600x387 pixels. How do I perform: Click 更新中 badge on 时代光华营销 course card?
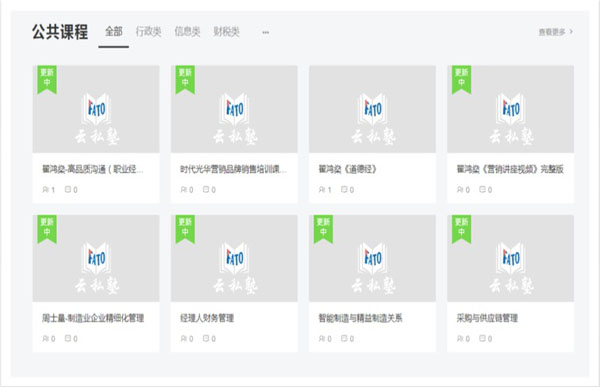pos(185,80)
